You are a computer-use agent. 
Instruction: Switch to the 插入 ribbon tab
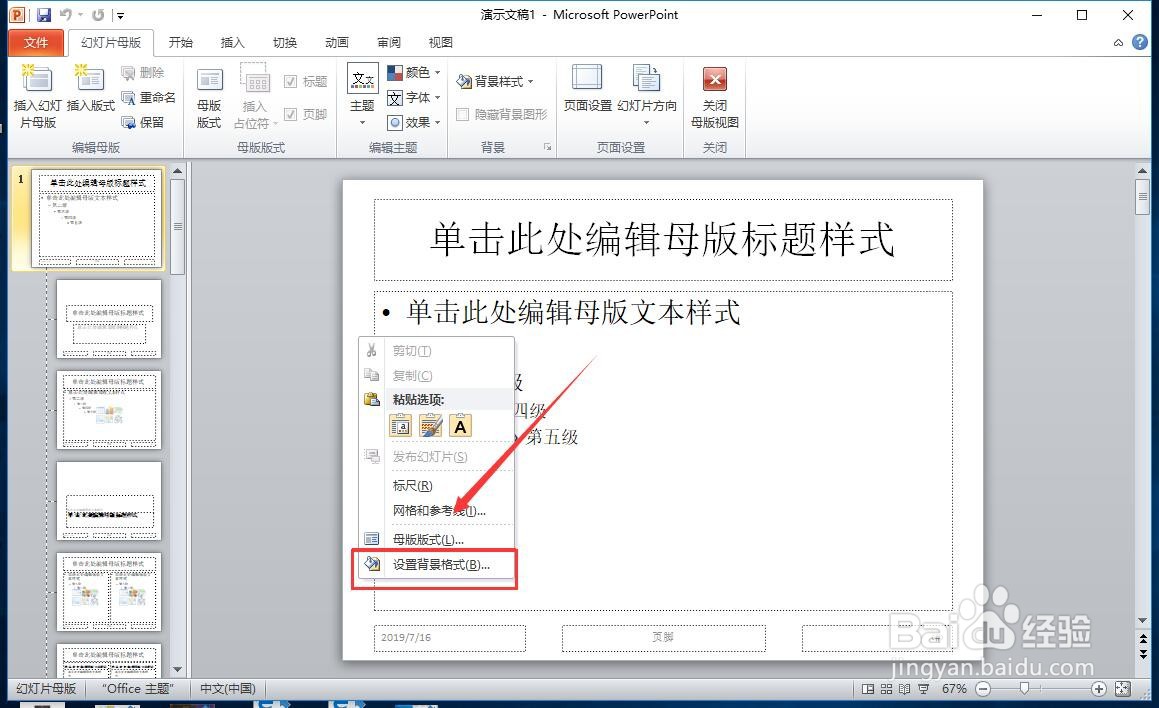[233, 42]
